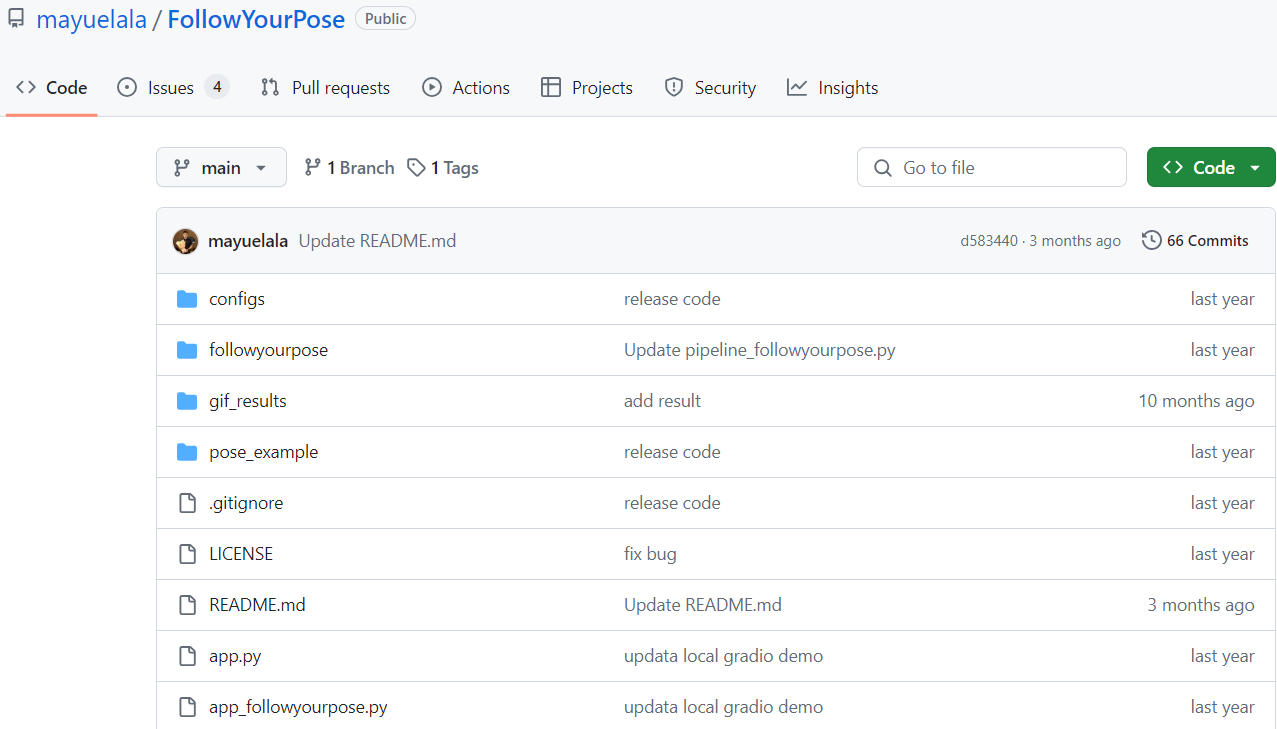
Task: Click the repository icon beside mayuelala
Action: click(16, 19)
